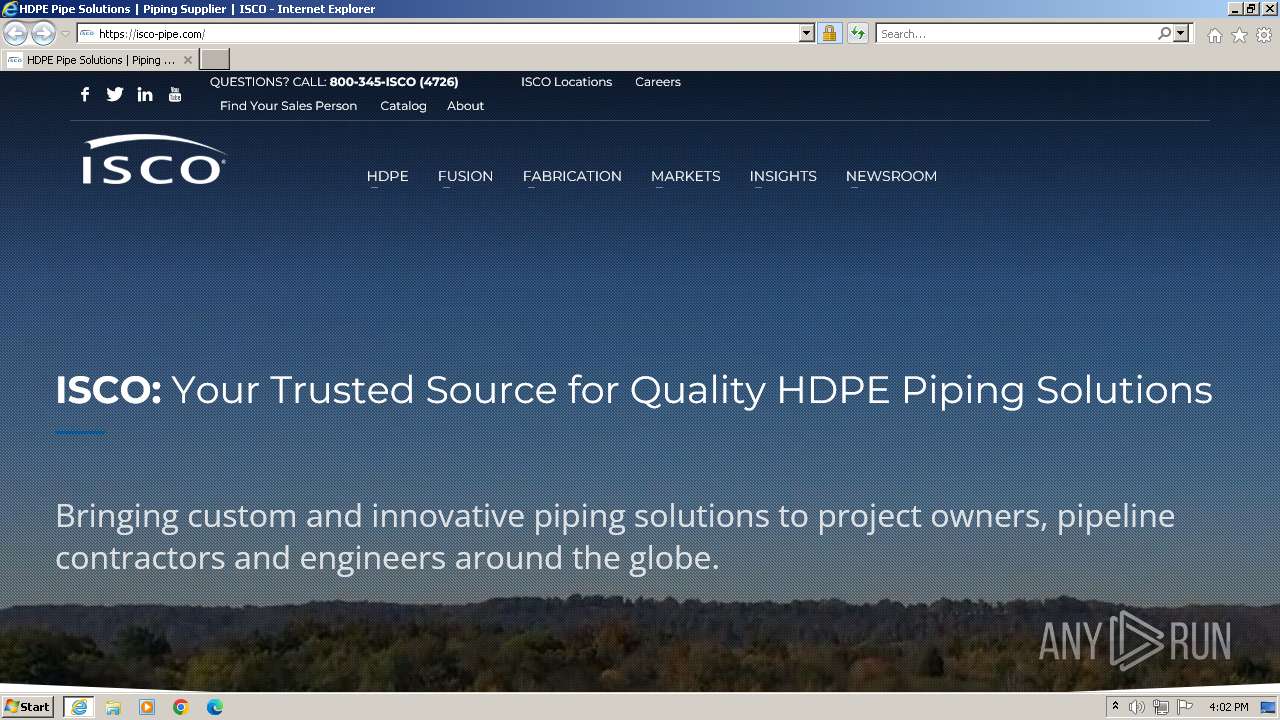Open ISCO LinkedIn page icon
The width and height of the screenshot is (1280, 720).
(145, 94)
